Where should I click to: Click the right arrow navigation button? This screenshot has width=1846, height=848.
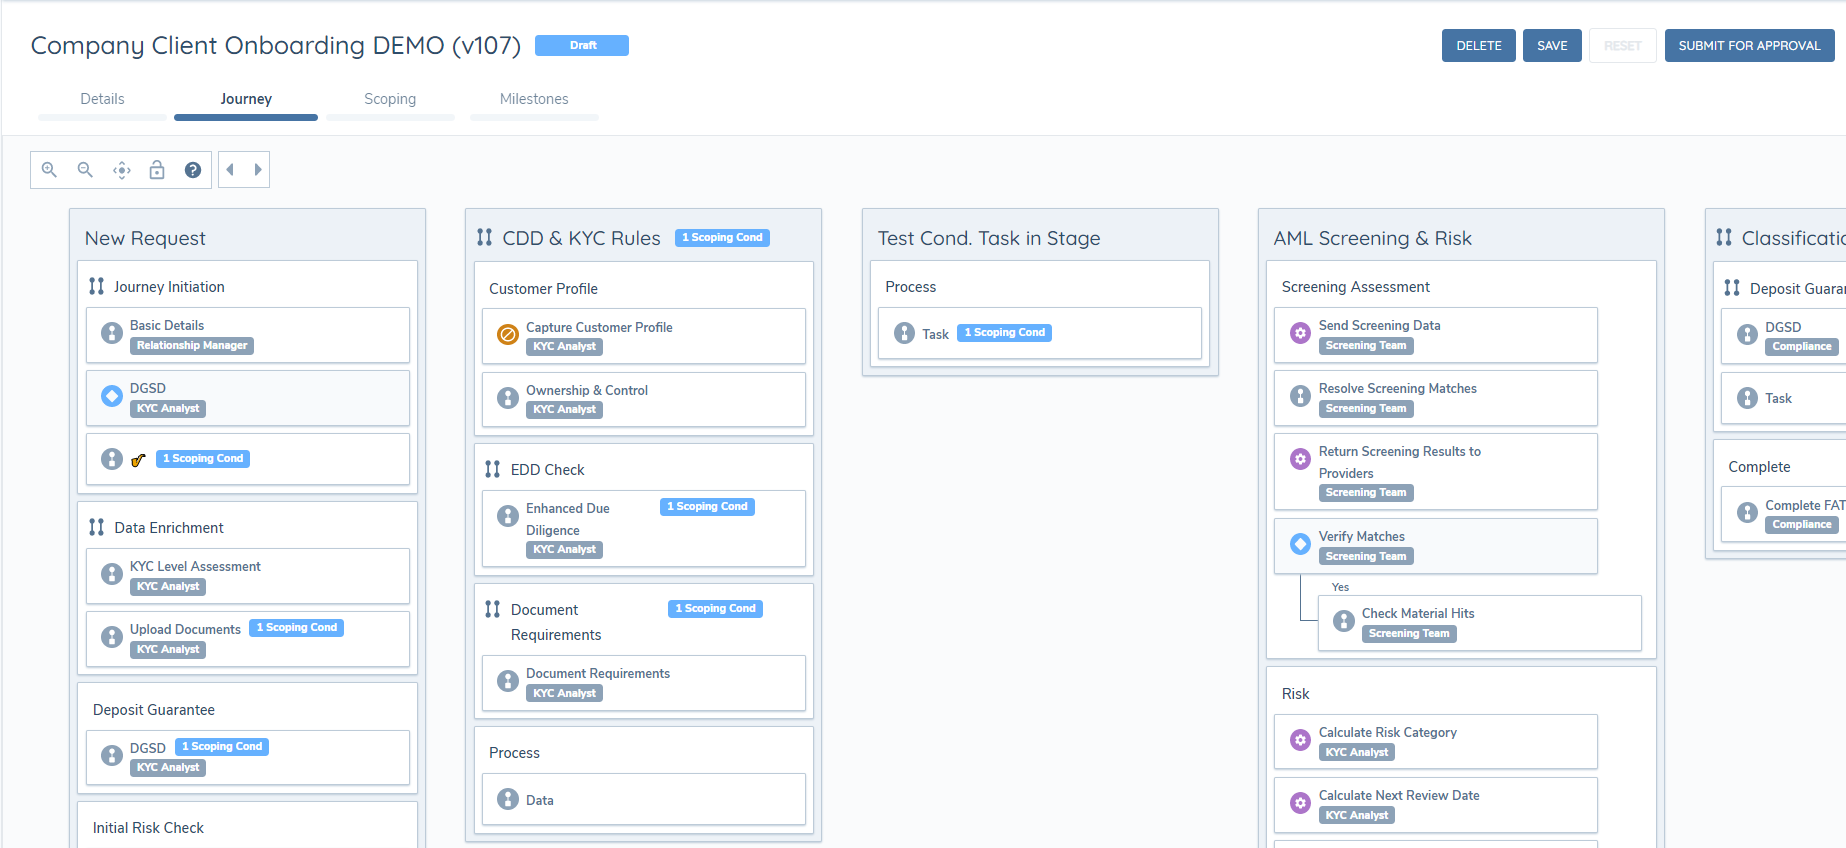point(257,170)
